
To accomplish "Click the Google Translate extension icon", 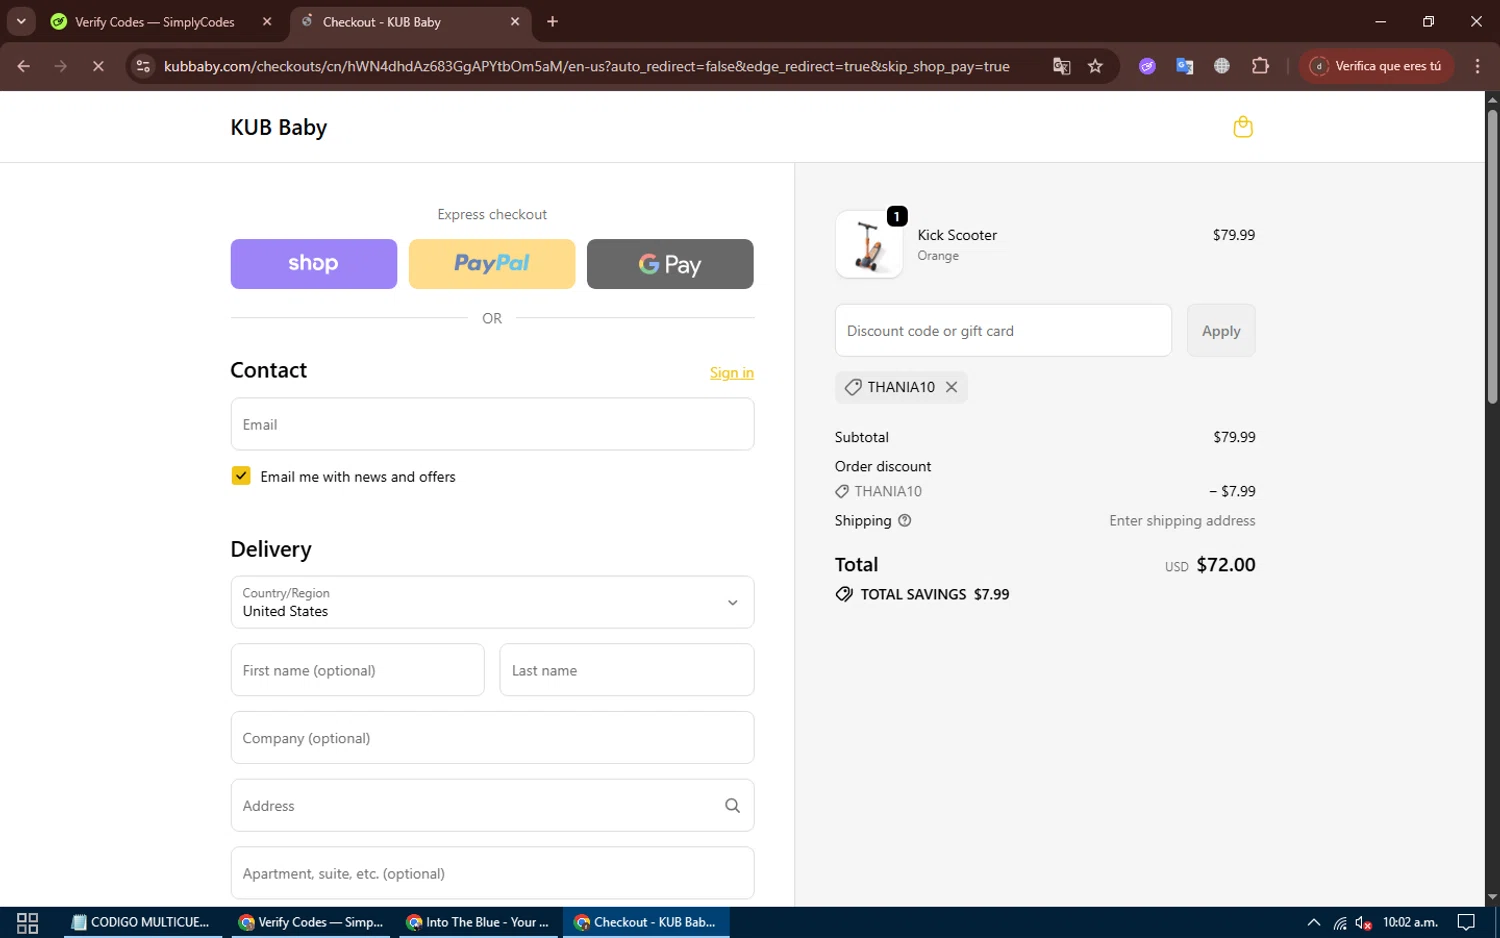I will pos(1185,66).
